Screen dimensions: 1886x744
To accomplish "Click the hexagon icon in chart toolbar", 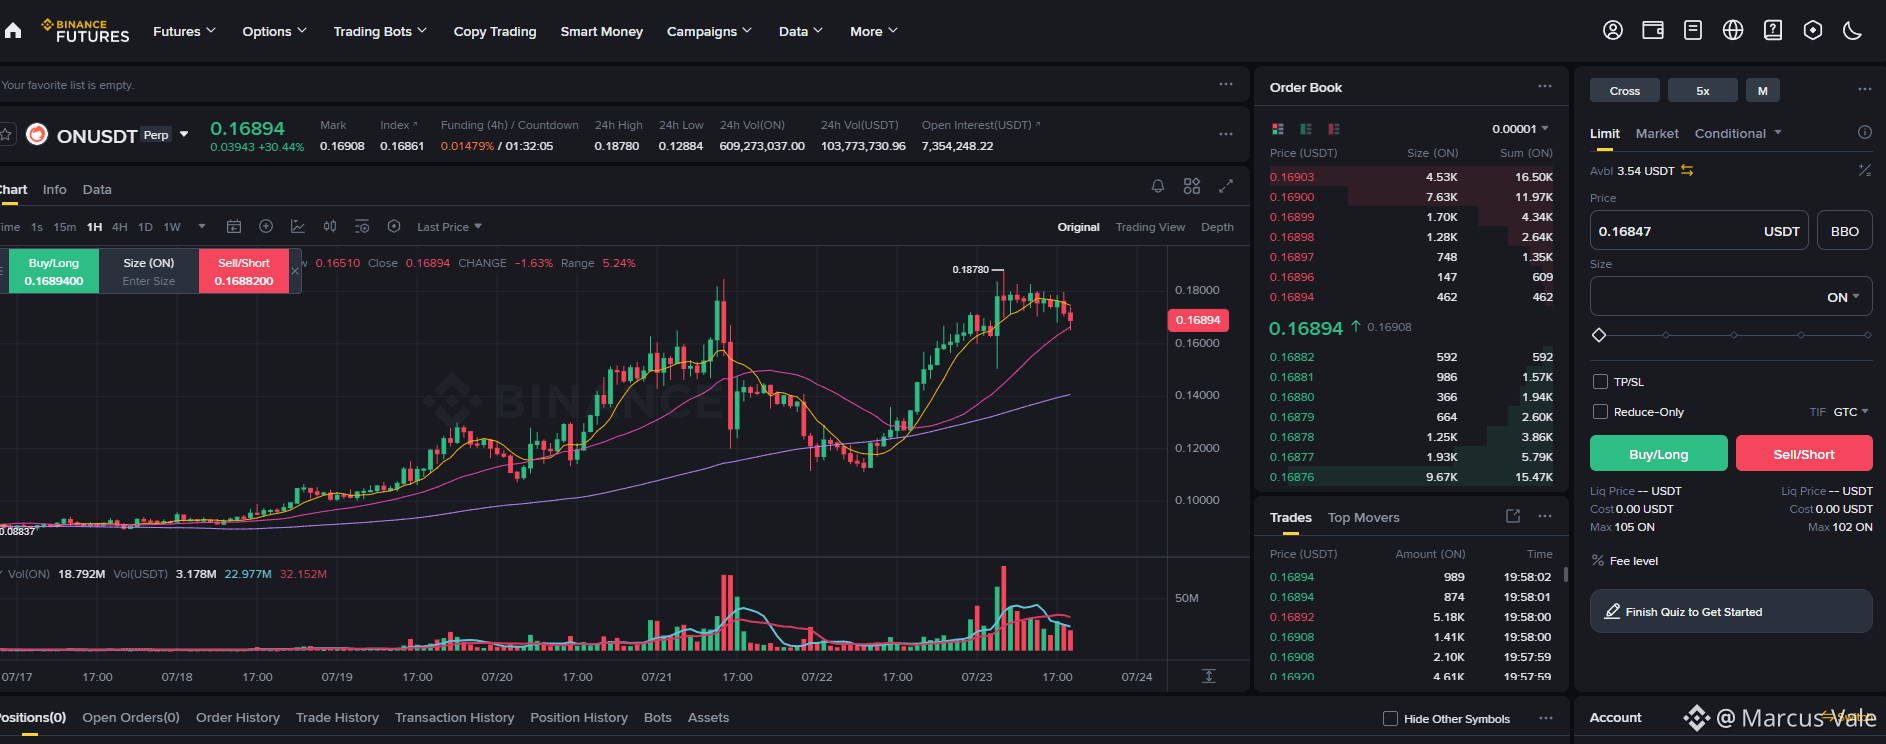I will coord(394,227).
